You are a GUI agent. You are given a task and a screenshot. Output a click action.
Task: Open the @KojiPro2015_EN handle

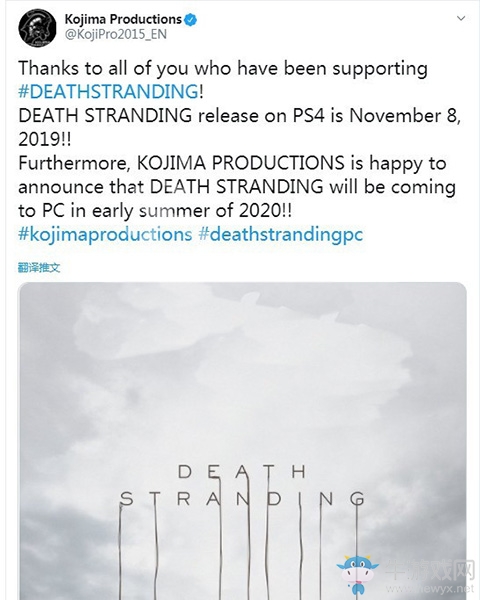[116, 34]
